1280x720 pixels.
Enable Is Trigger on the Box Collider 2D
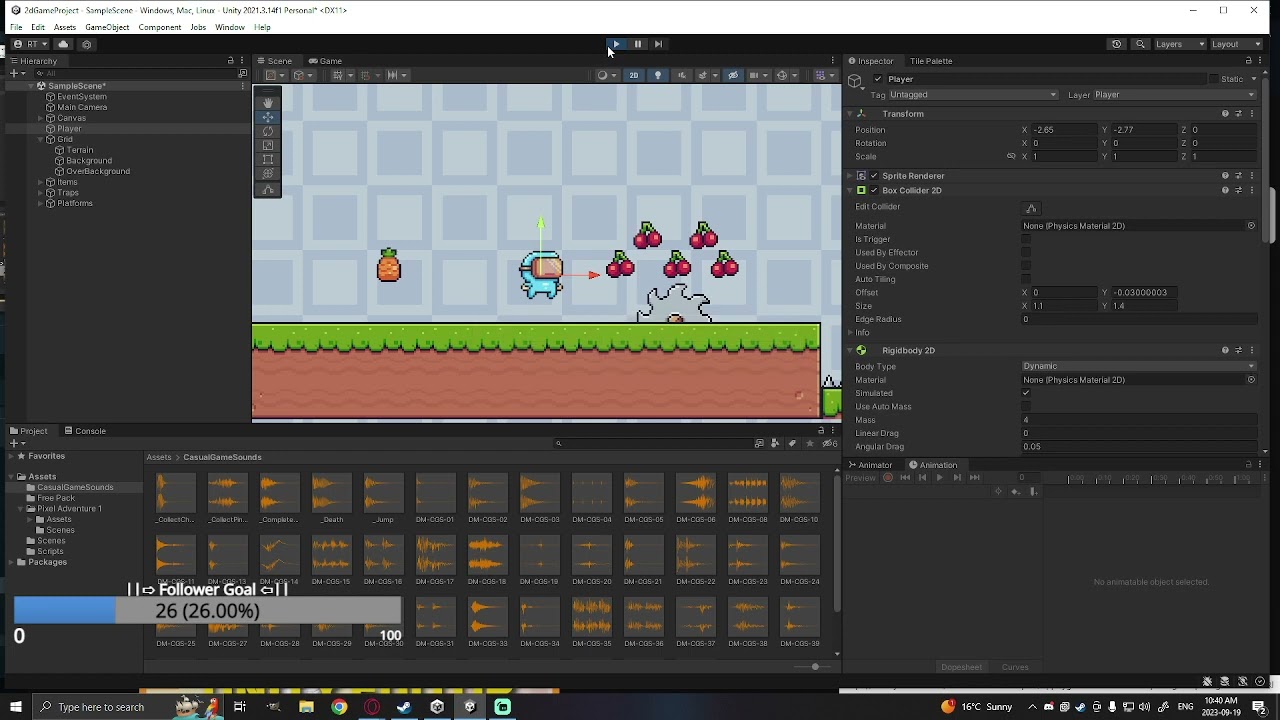[x=1024, y=239]
